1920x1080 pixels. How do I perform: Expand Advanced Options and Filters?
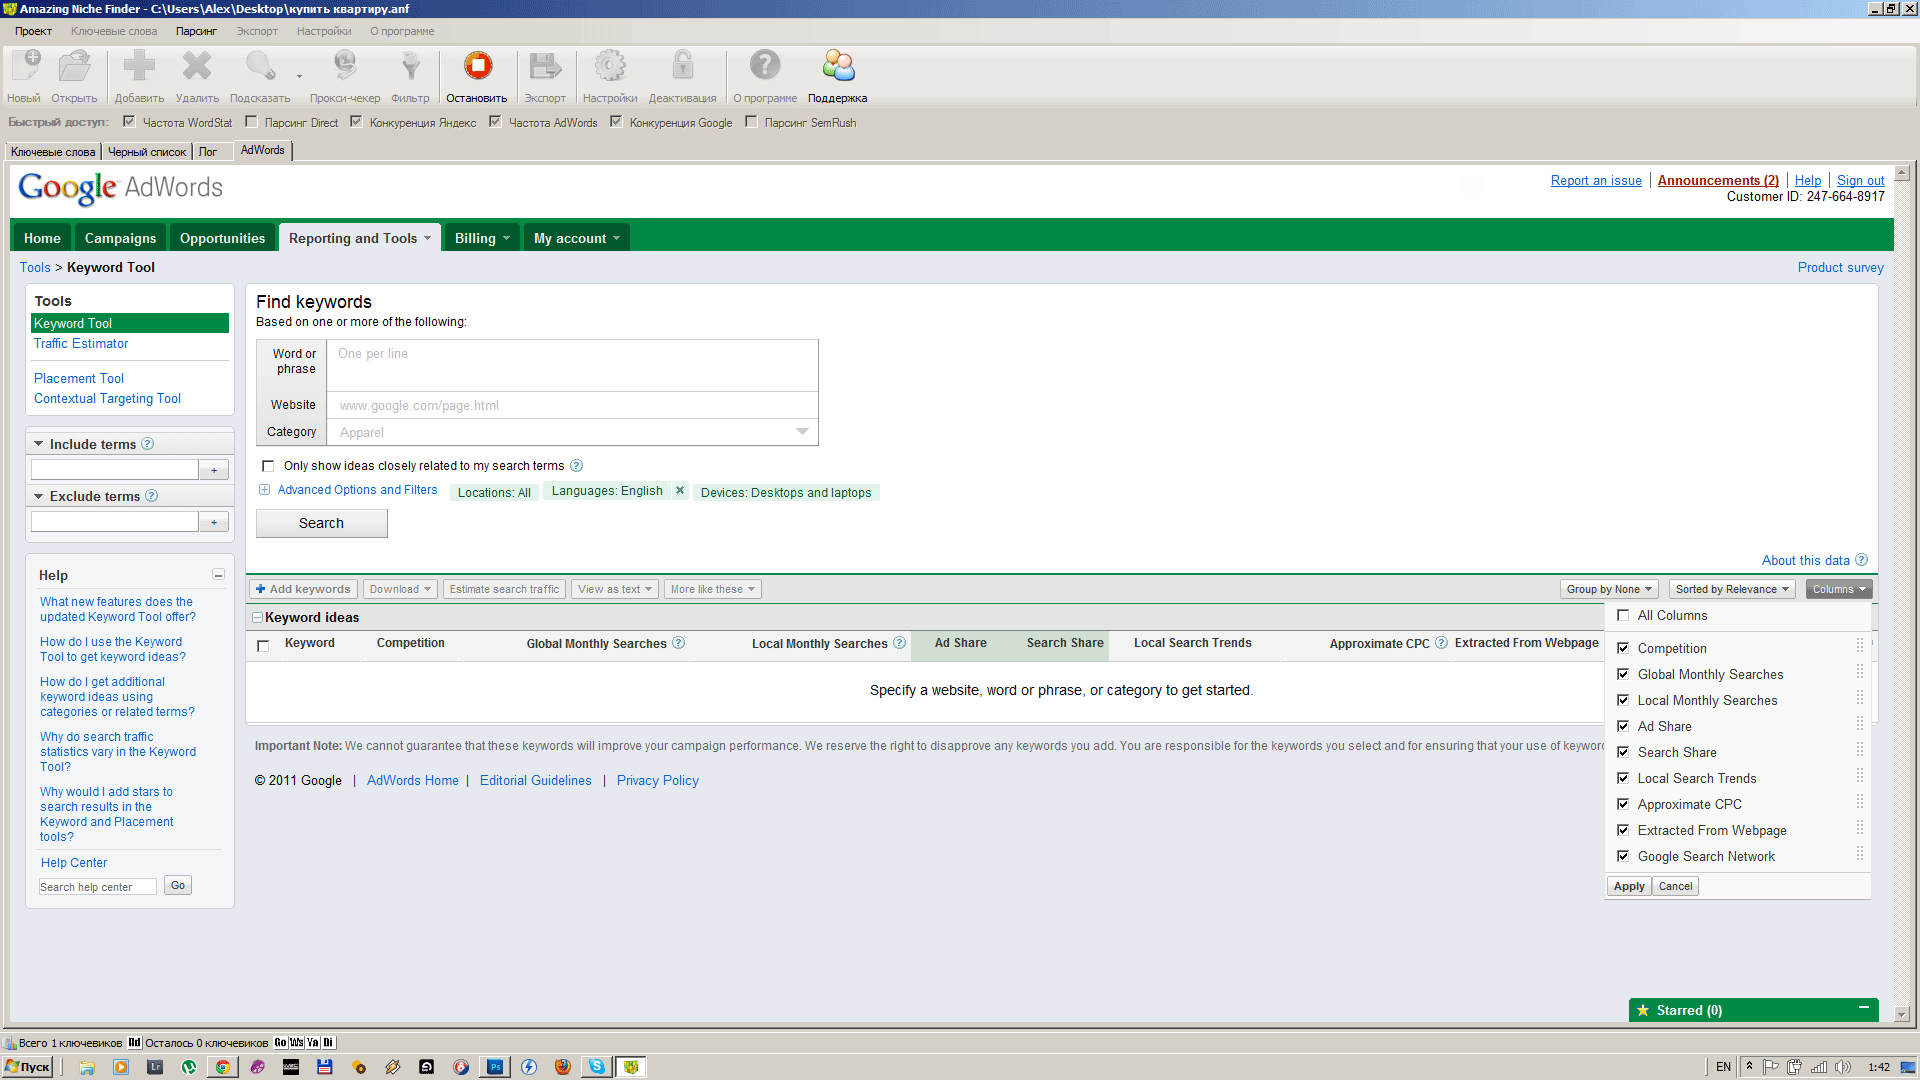[357, 490]
